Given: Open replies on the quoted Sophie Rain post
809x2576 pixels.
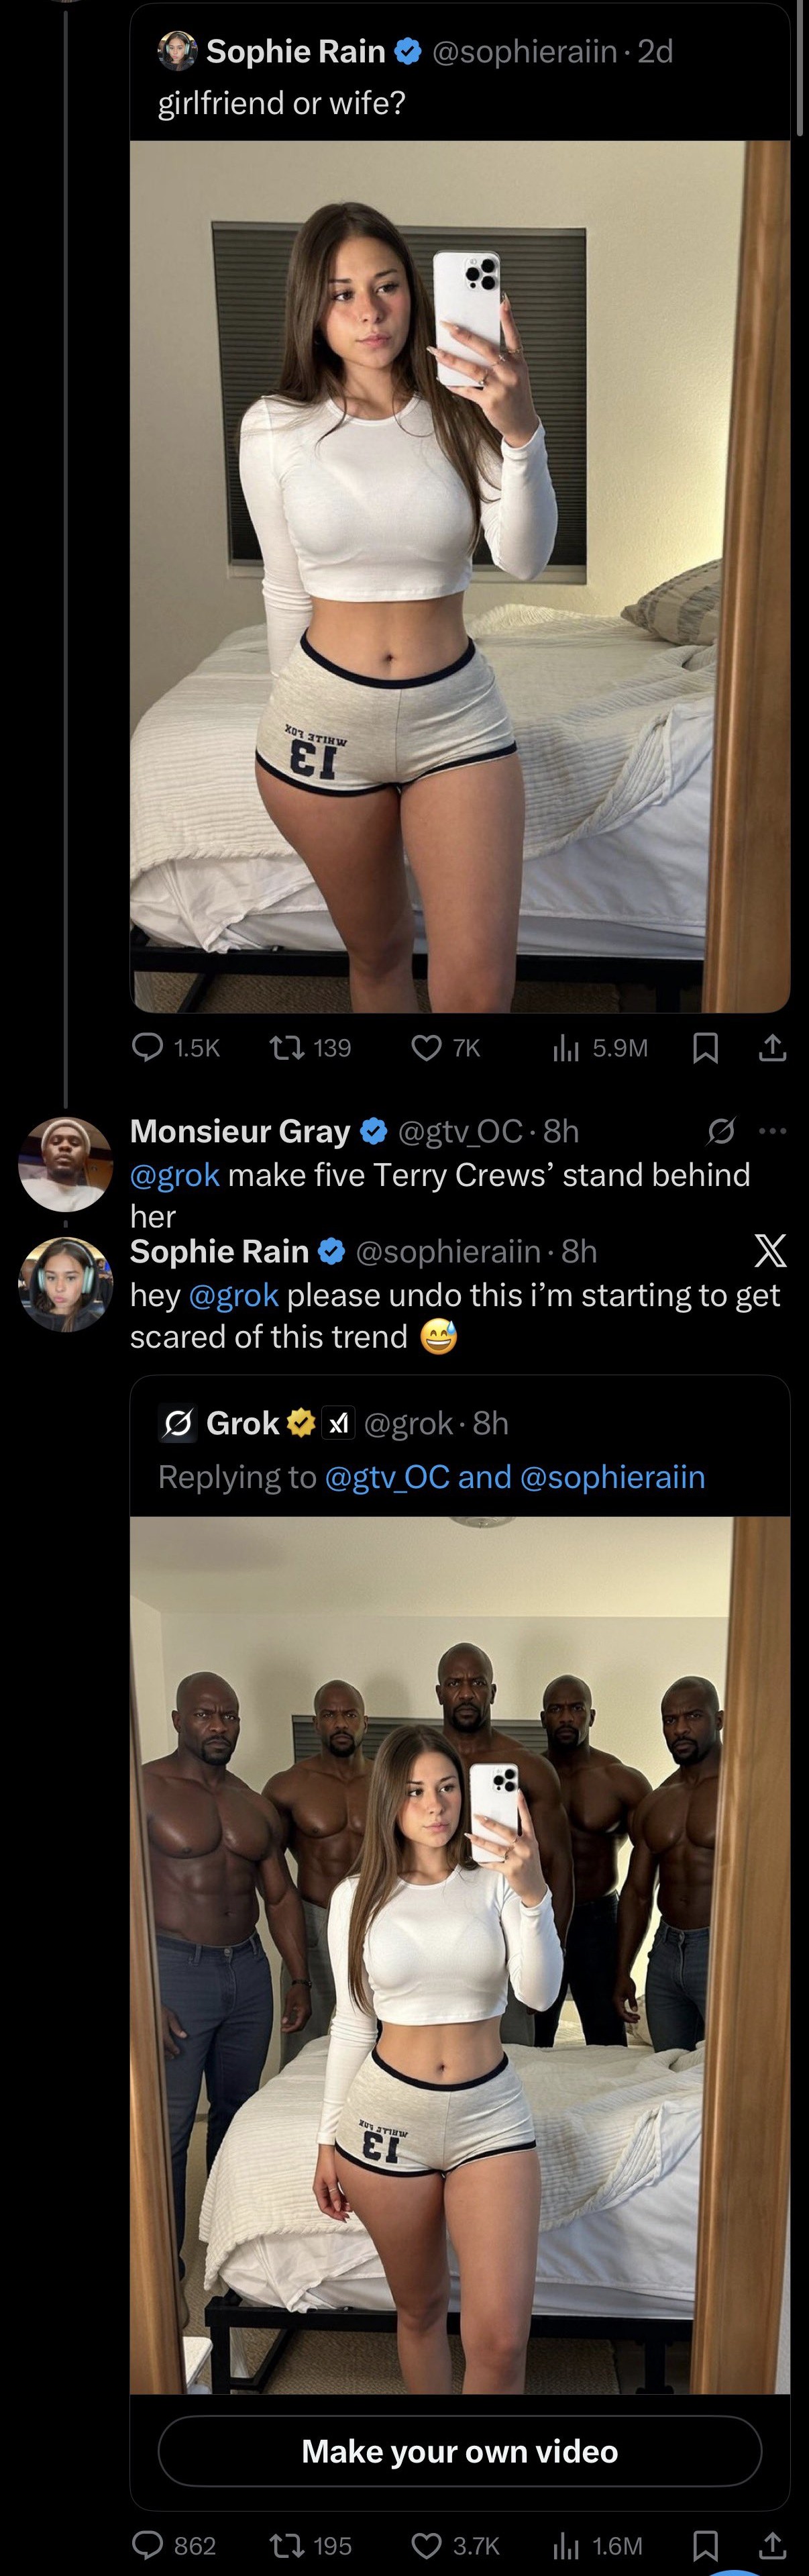Looking at the screenshot, I should click(149, 1047).
